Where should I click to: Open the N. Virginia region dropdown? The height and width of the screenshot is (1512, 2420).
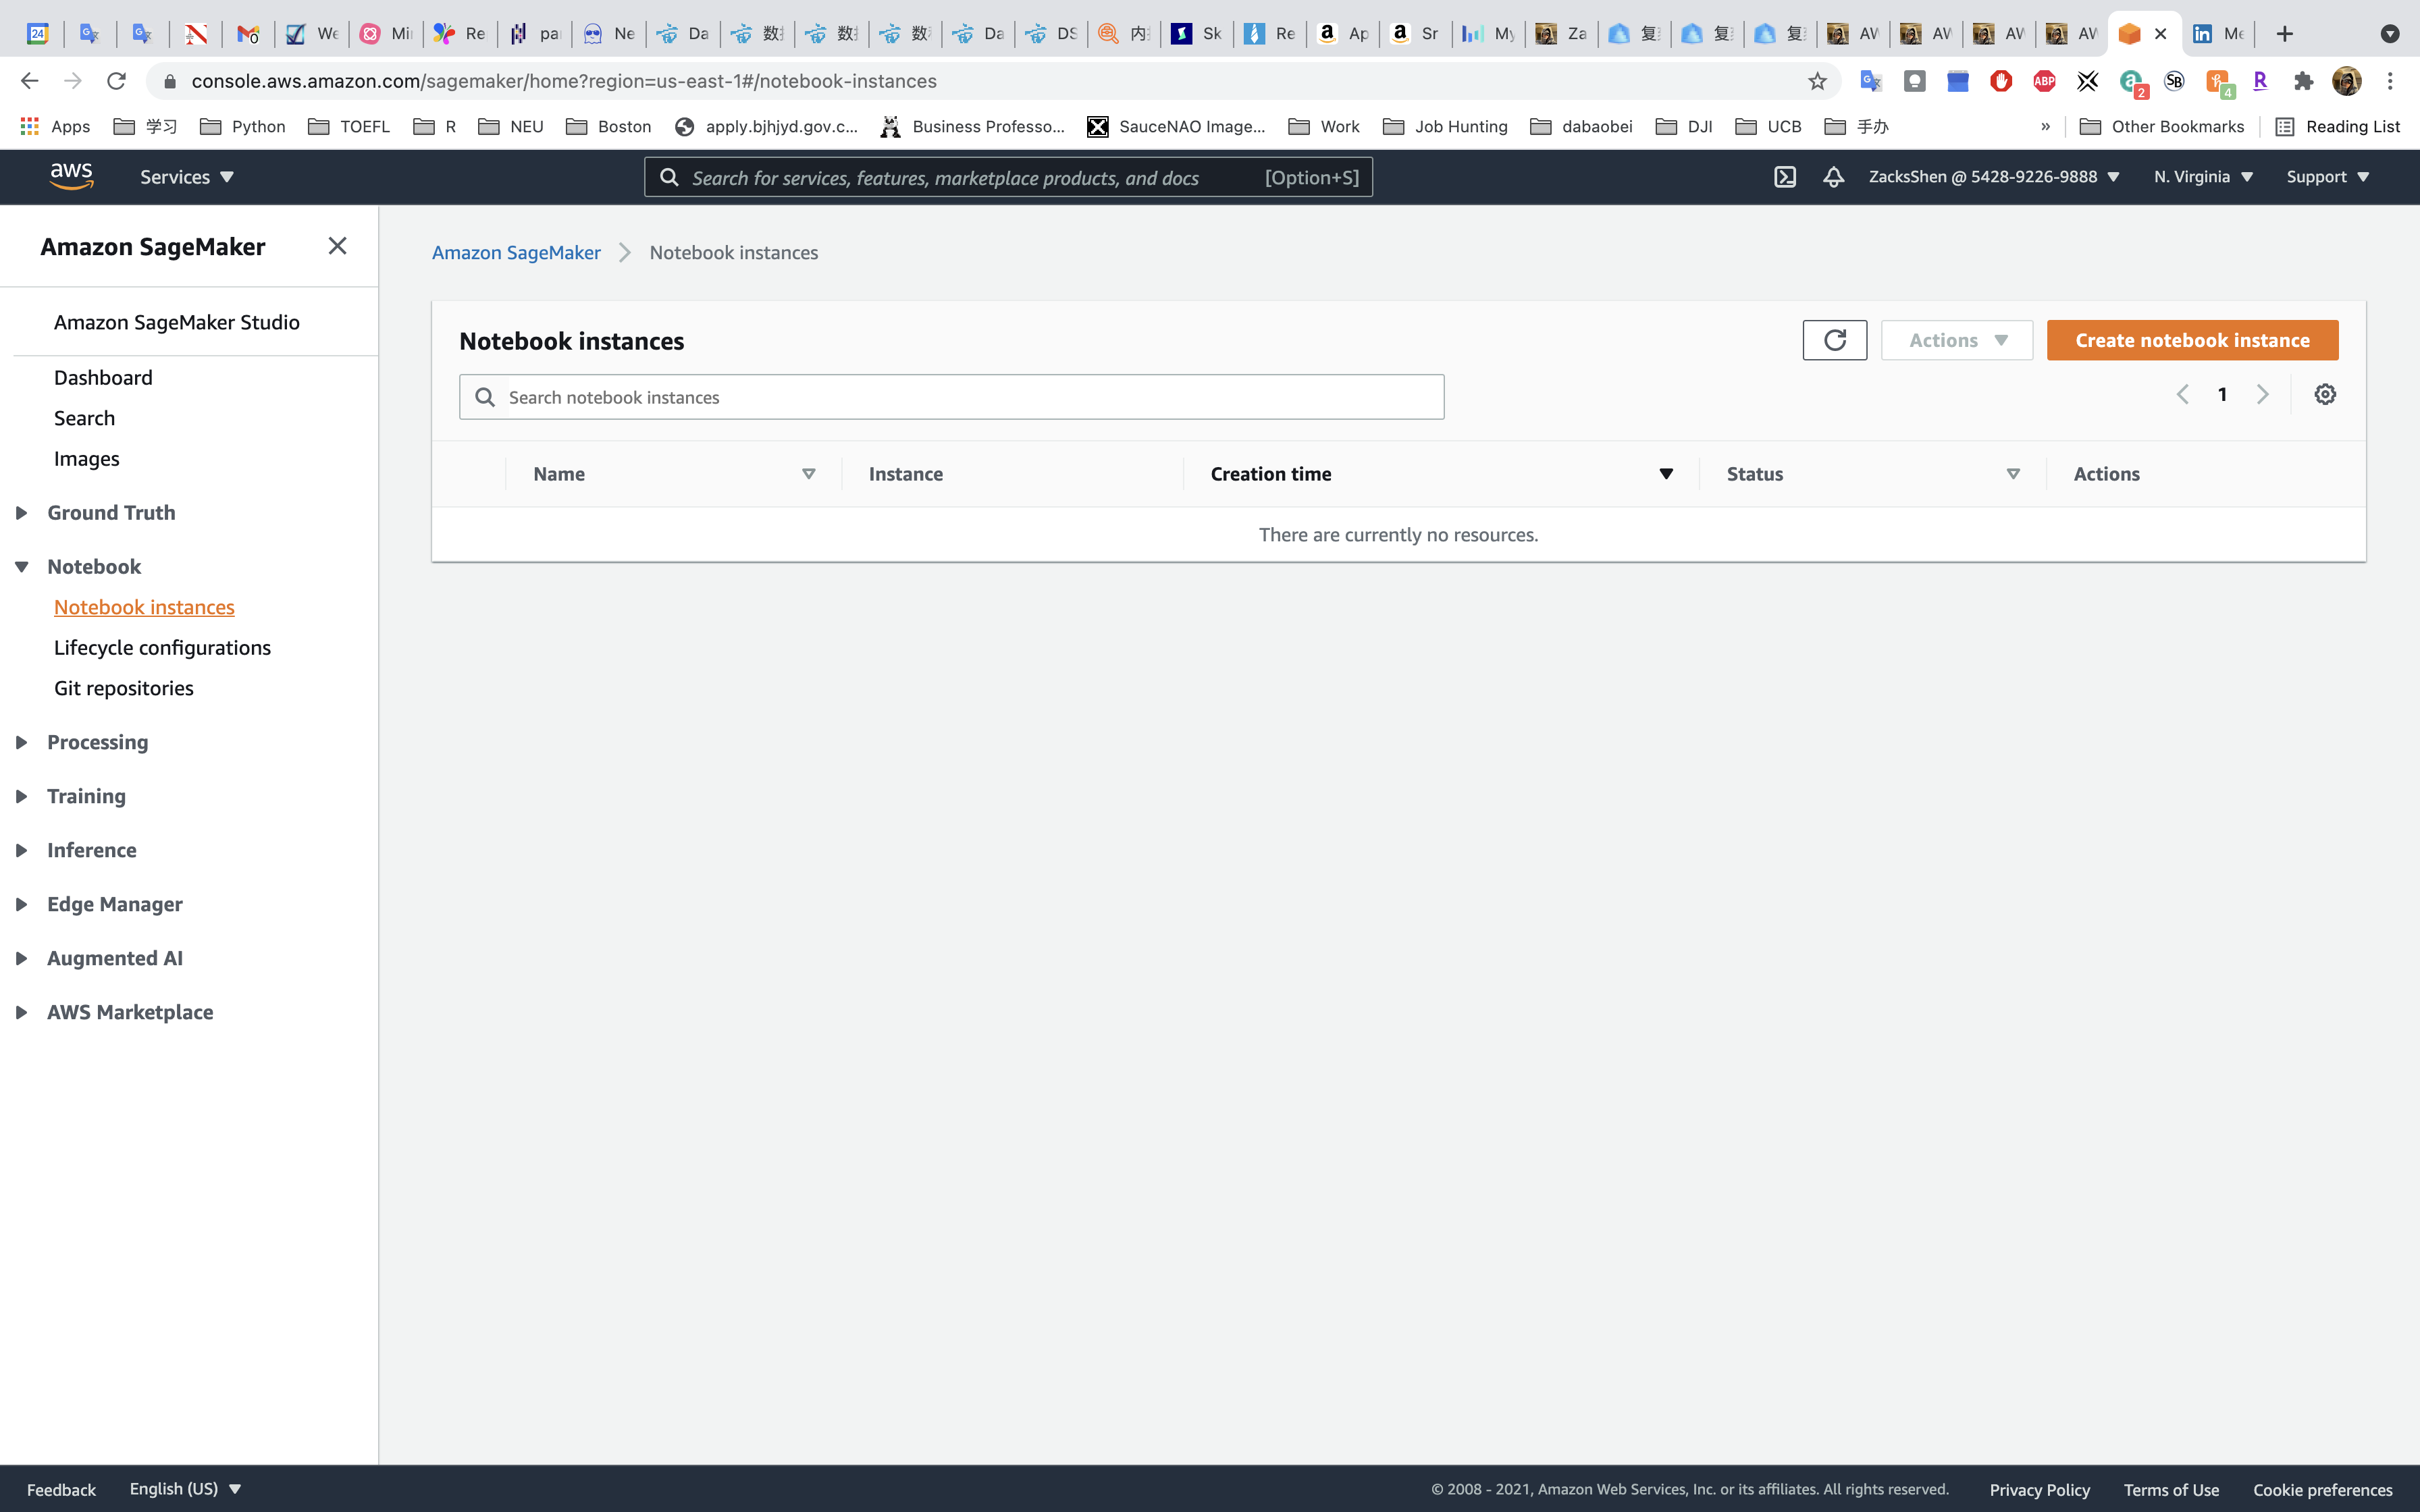coord(2203,177)
